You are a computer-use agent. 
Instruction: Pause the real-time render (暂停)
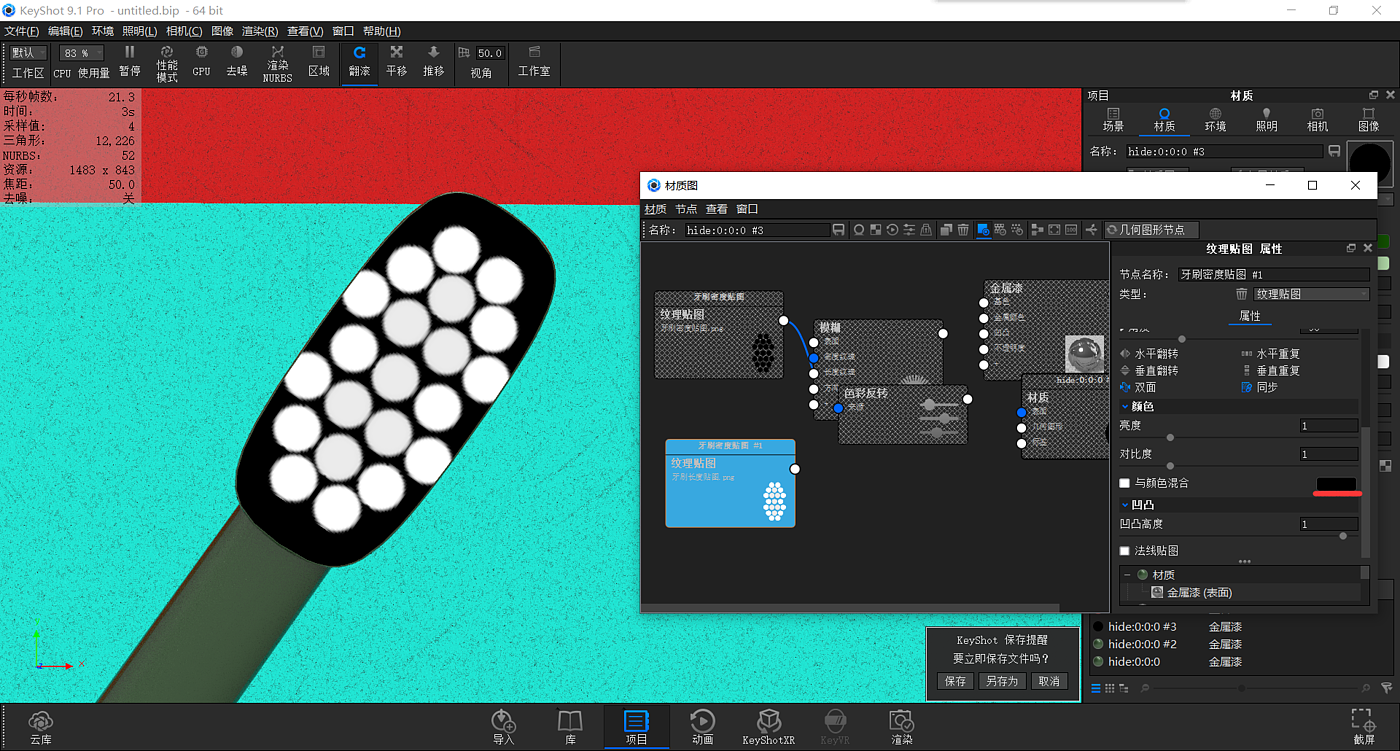coord(129,61)
